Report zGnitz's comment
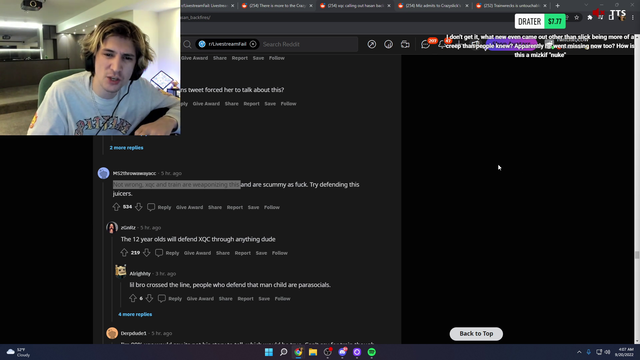The image size is (640, 360). point(242,253)
